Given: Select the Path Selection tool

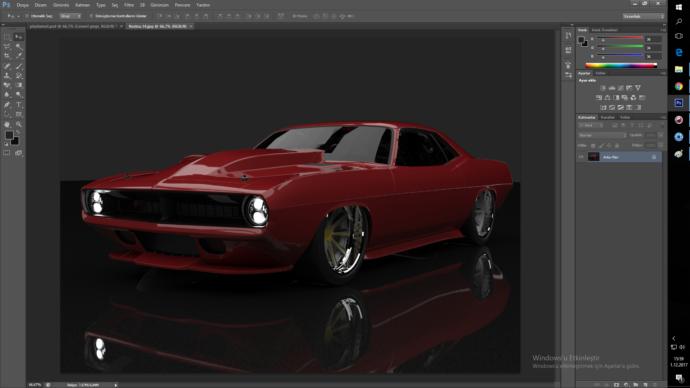Looking at the screenshot, I should pyautogui.click(x=7, y=114).
